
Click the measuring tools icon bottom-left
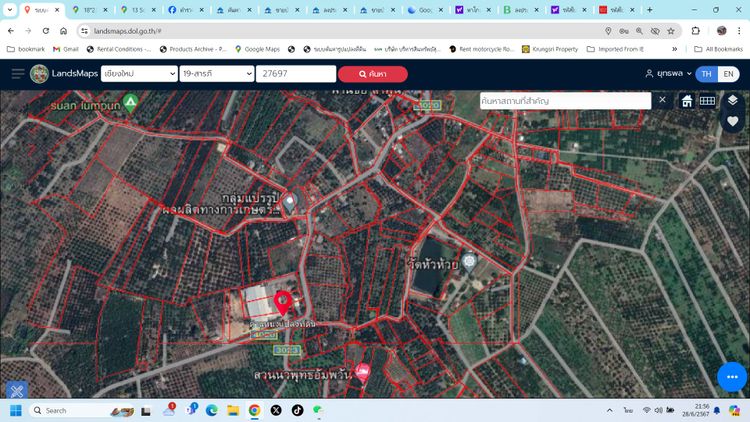pyautogui.click(x=15, y=391)
